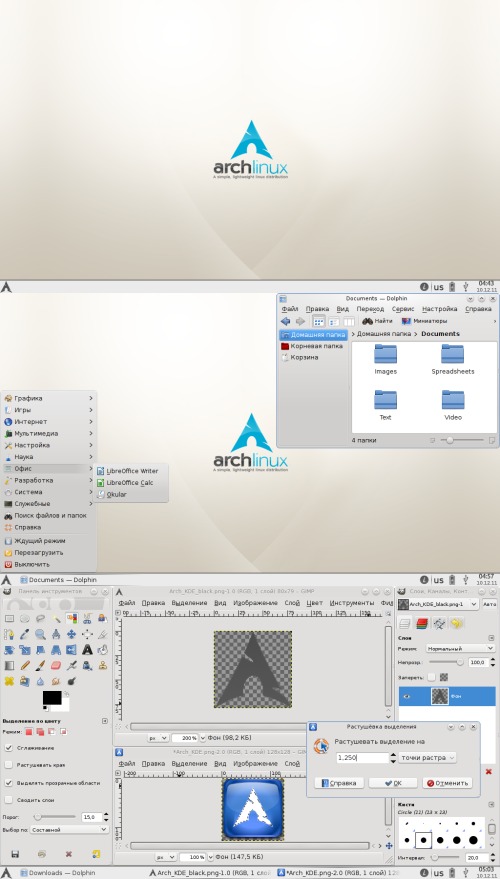
Task: Launch LibreOffice Writer from Офис submenu
Action: (131, 471)
